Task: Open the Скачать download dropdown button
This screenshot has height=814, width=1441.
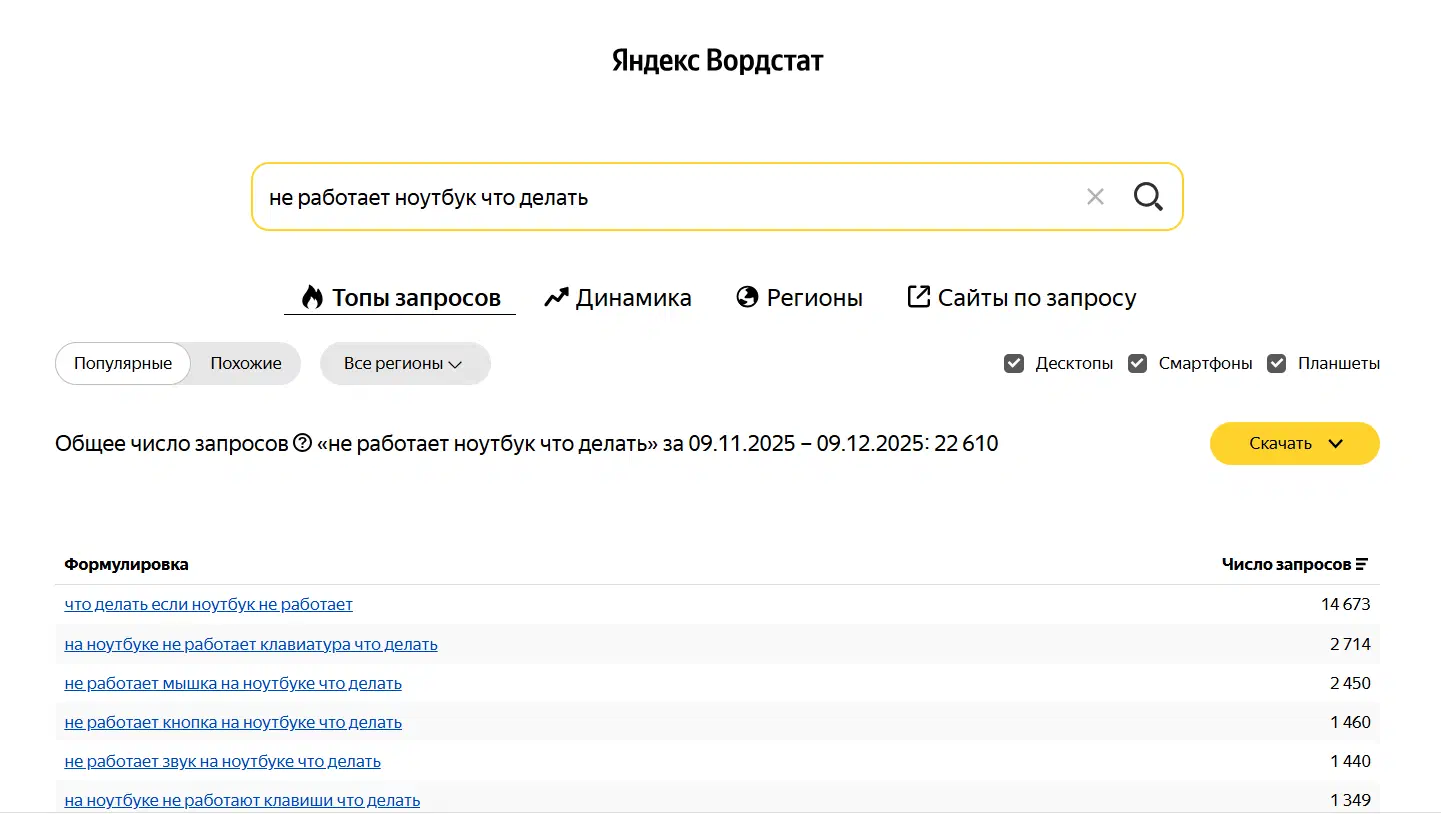Action: click(x=1294, y=443)
